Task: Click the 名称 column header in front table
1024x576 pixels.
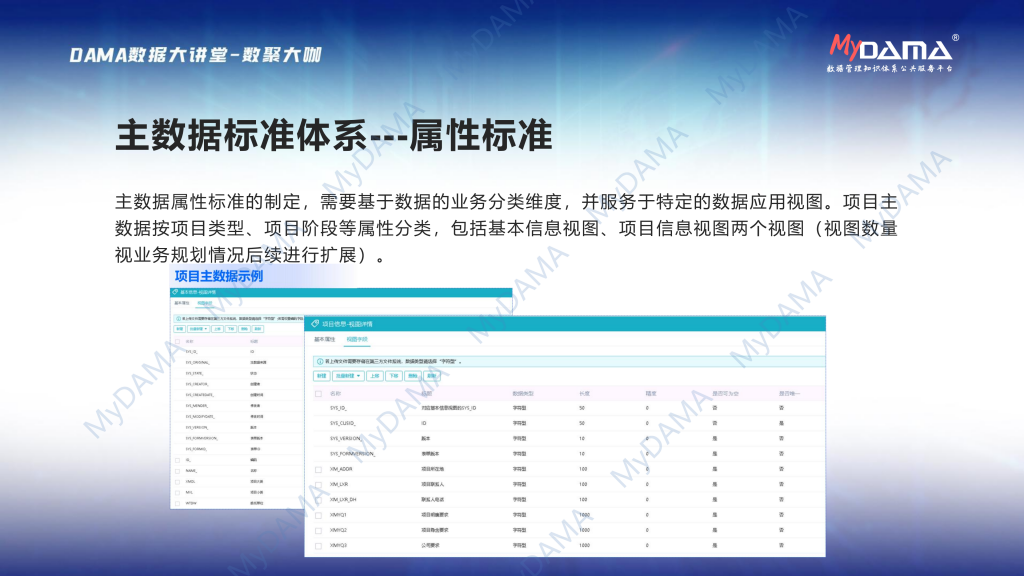Action: 335,393
